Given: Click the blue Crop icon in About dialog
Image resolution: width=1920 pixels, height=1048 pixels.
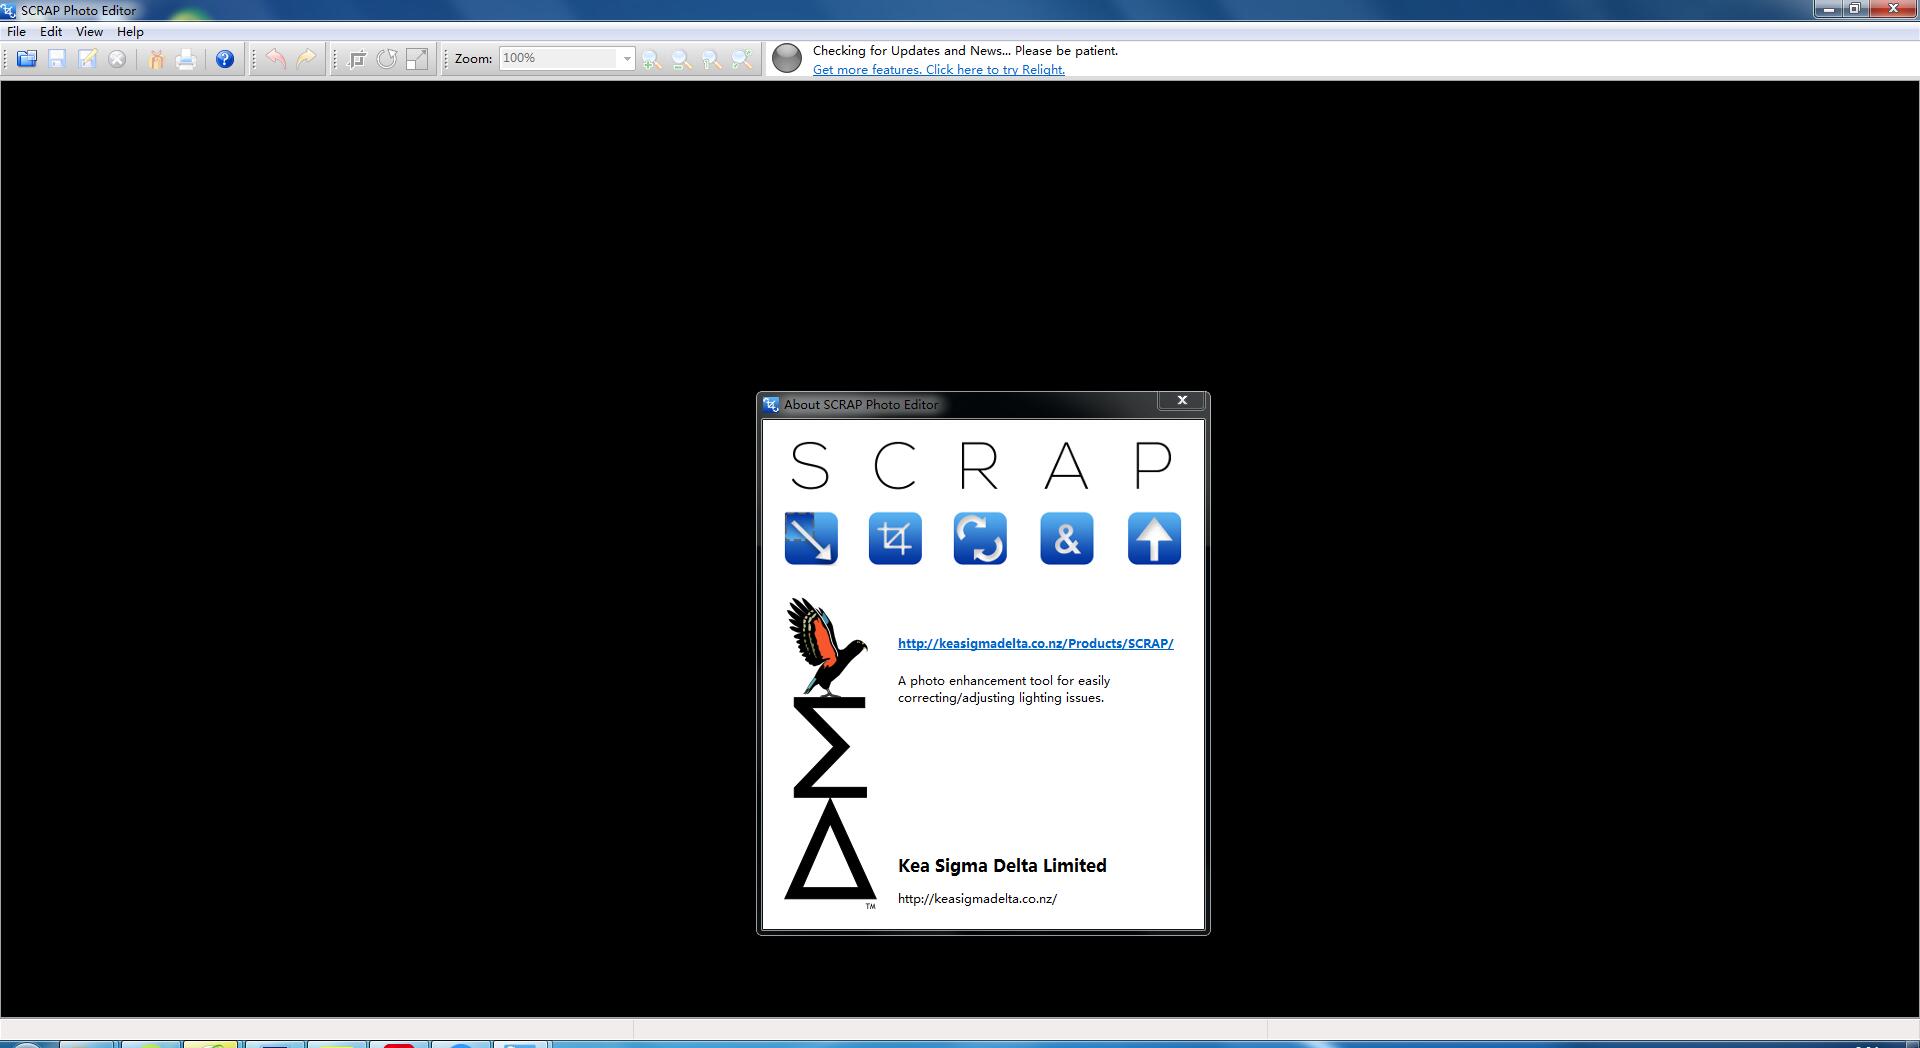Looking at the screenshot, I should [895, 538].
